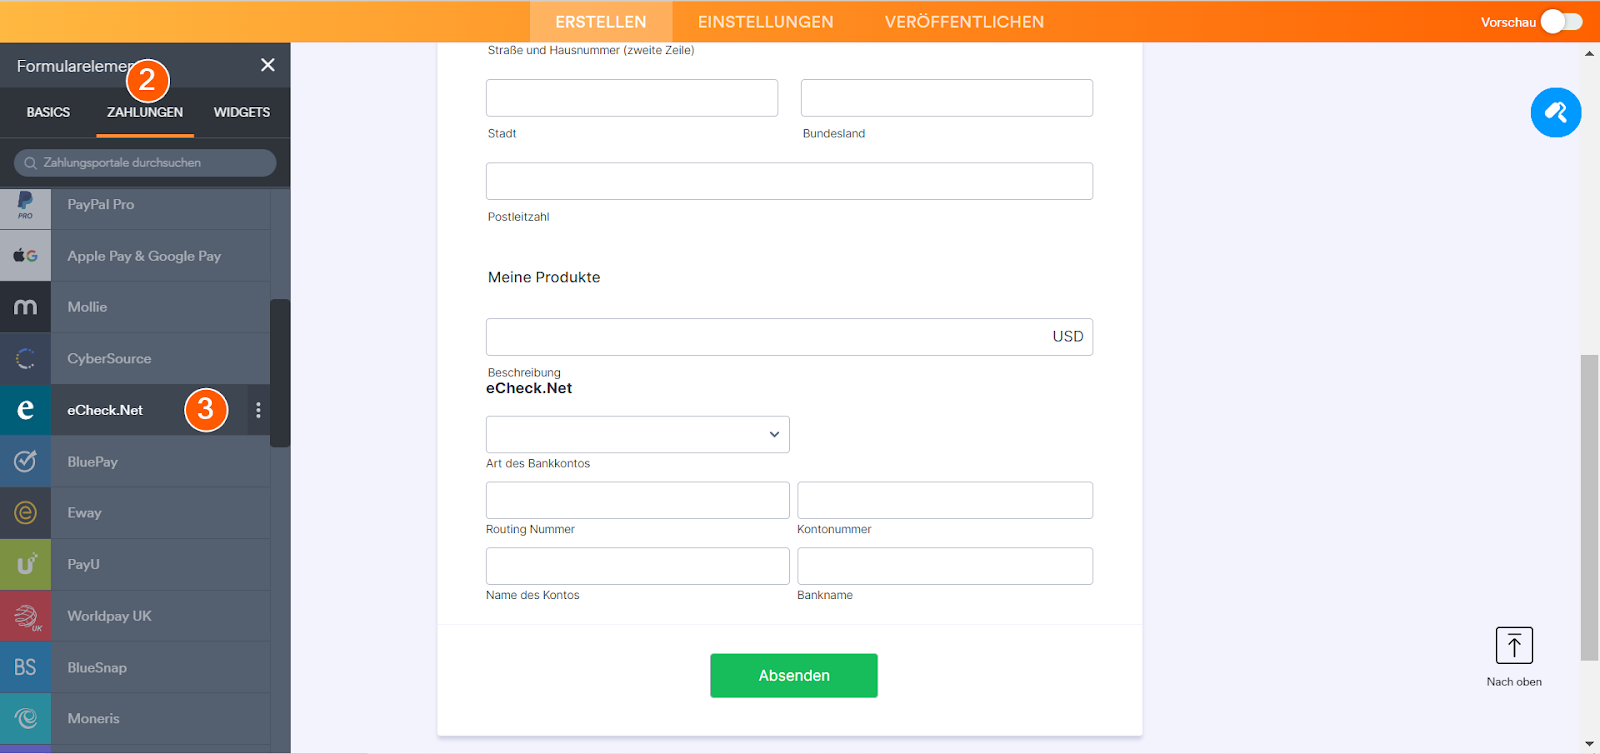The image size is (1600, 754).
Task: Select the BlueSnap BS icon
Action: pyautogui.click(x=25, y=668)
